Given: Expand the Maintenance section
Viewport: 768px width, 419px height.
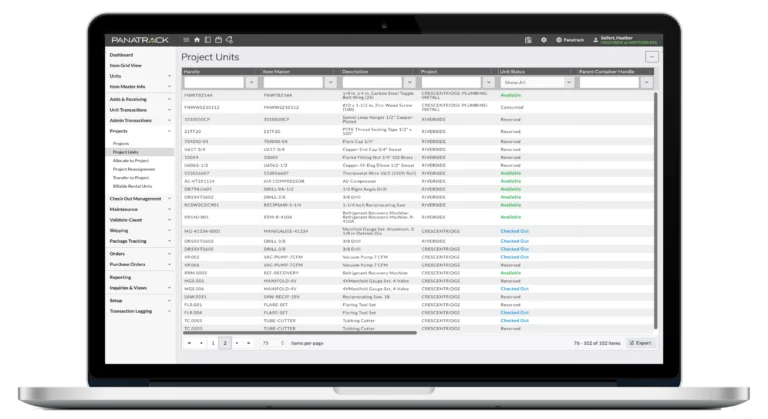Looking at the screenshot, I should [x=140, y=210].
